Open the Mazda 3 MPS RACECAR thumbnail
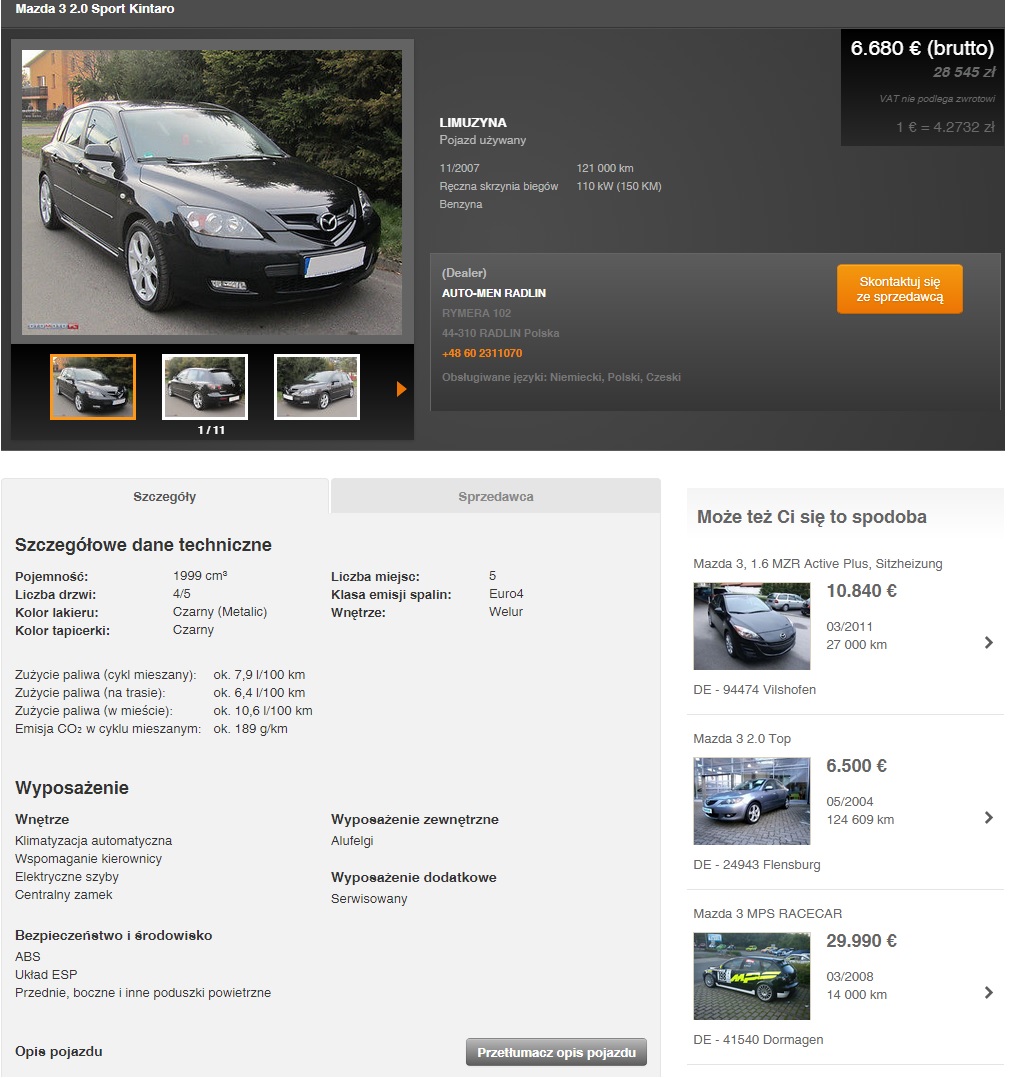The height and width of the screenshot is (1078, 1009). point(751,976)
